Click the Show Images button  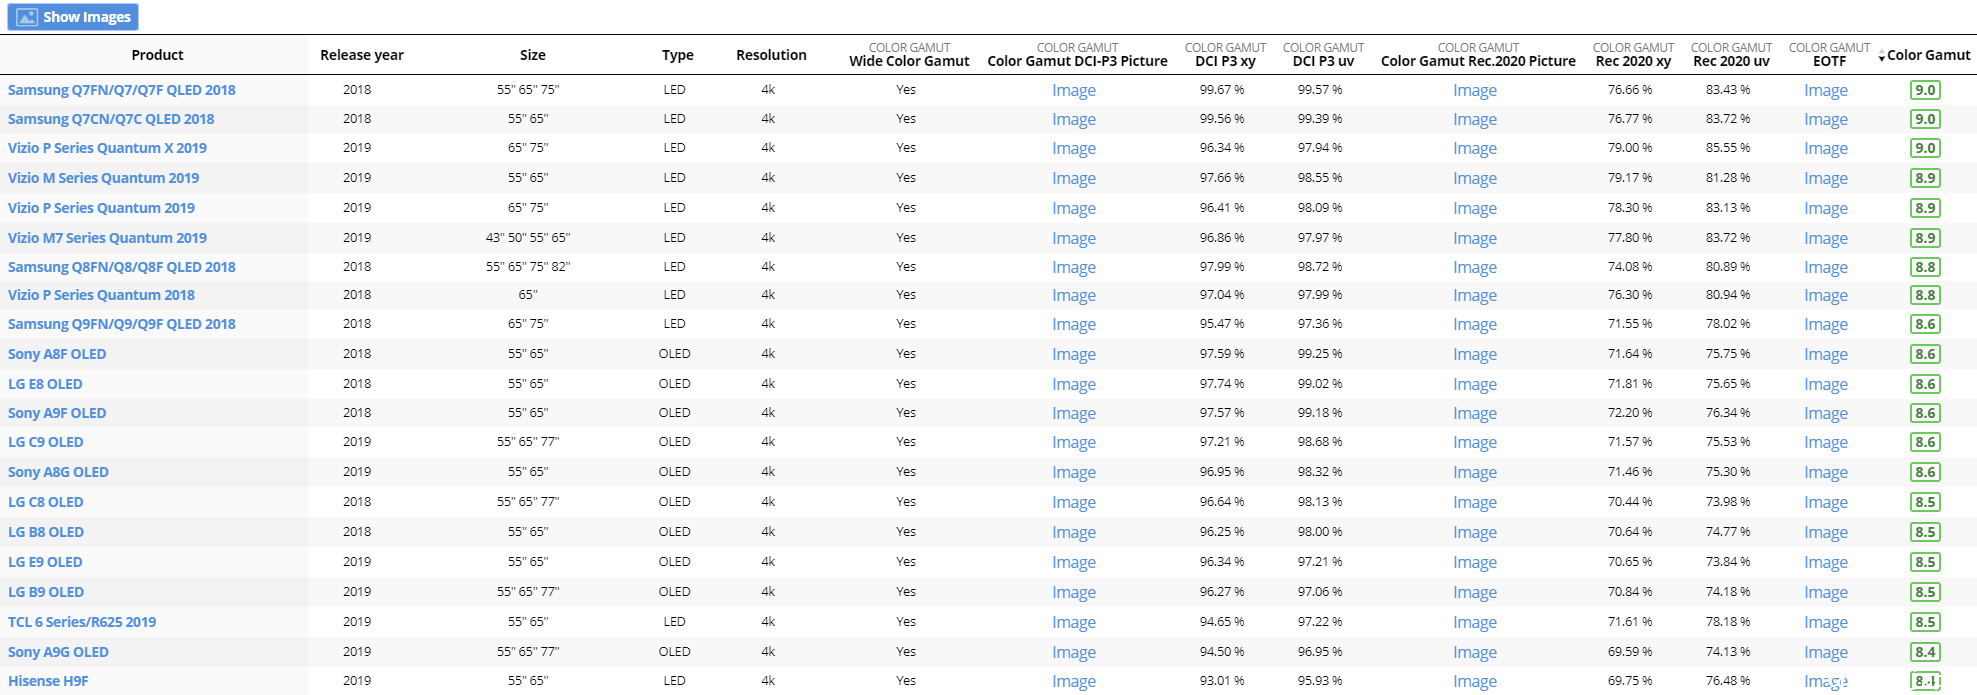[x=73, y=17]
